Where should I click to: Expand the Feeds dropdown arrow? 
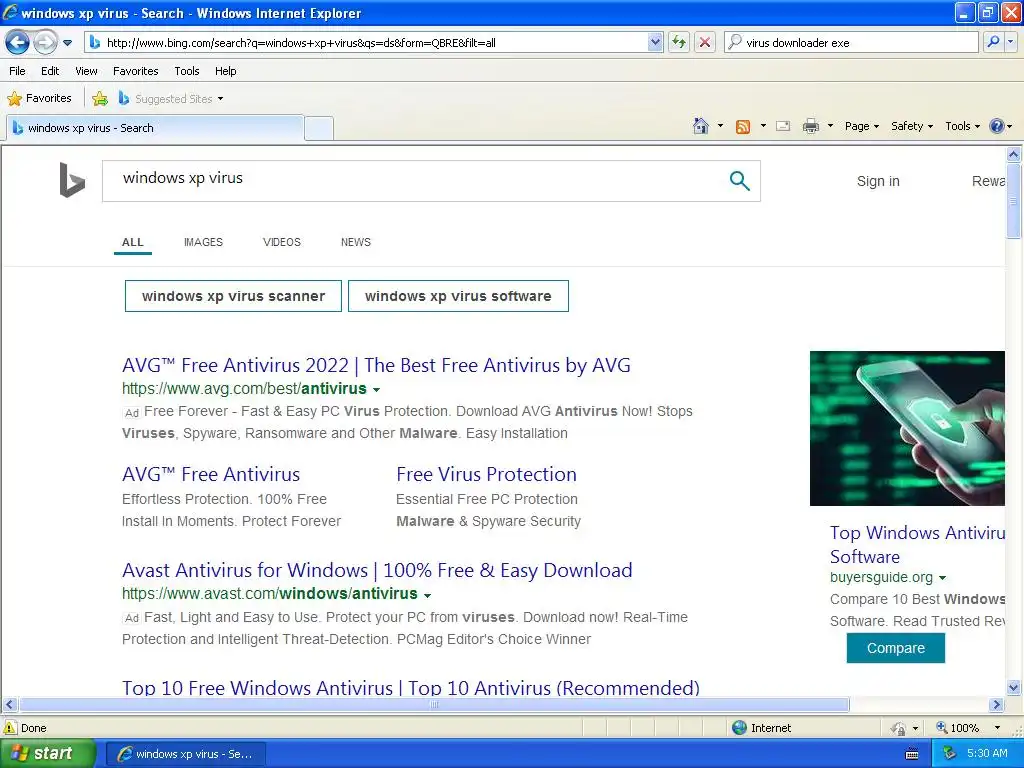763,126
